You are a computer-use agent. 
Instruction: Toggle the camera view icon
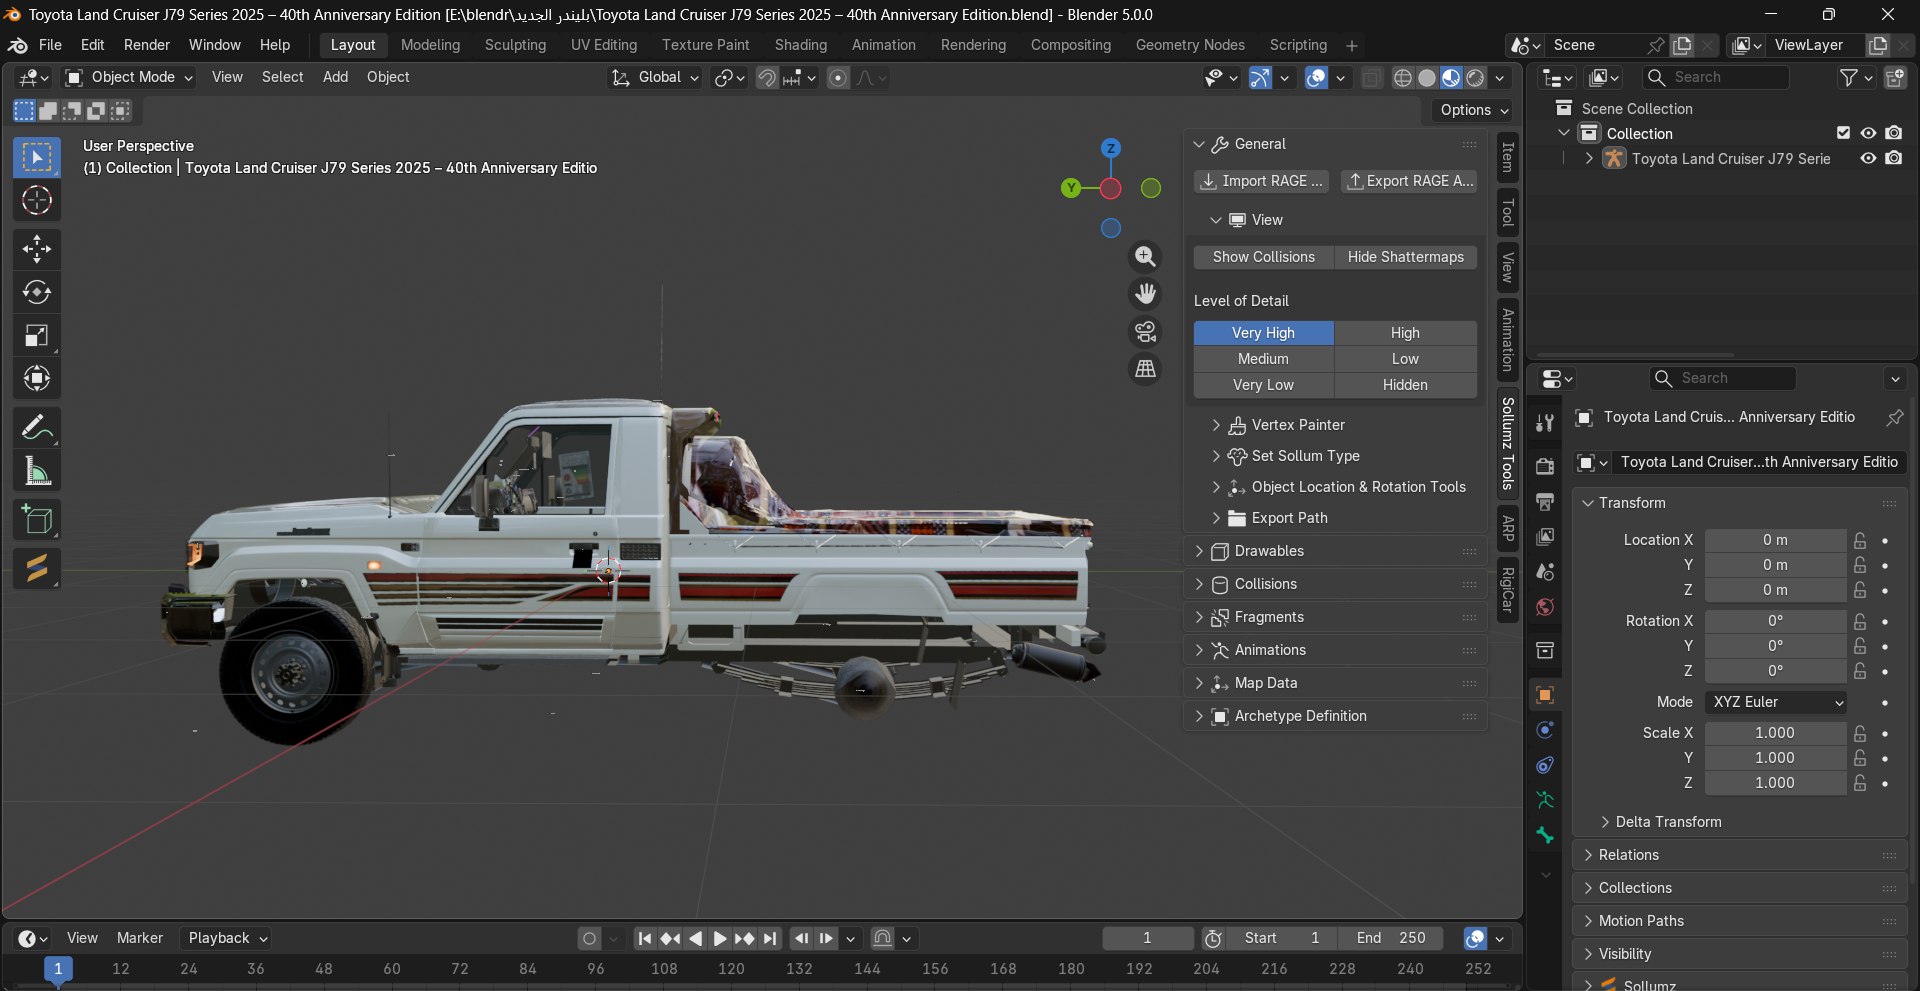1145,331
